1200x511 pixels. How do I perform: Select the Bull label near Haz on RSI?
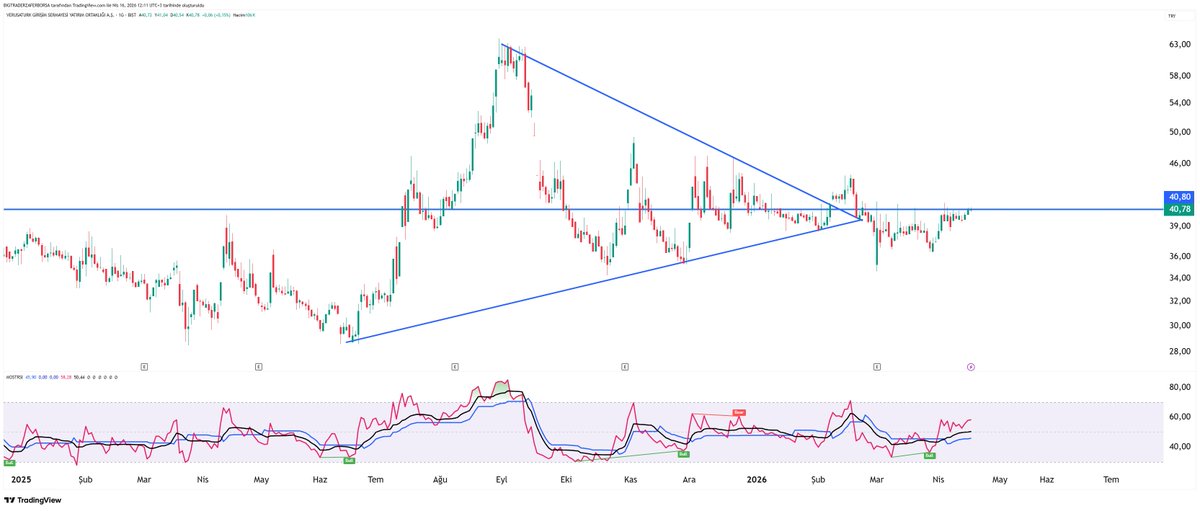pyautogui.click(x=349, y=461)
